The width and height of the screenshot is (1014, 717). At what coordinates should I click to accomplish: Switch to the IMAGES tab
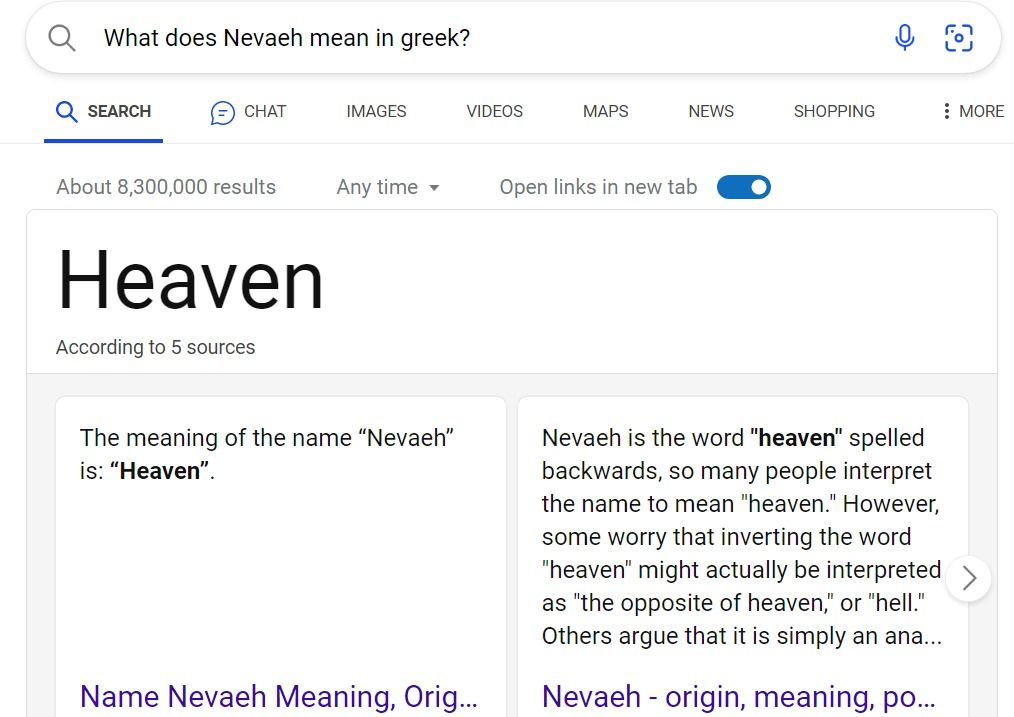(x=376, y=111)
